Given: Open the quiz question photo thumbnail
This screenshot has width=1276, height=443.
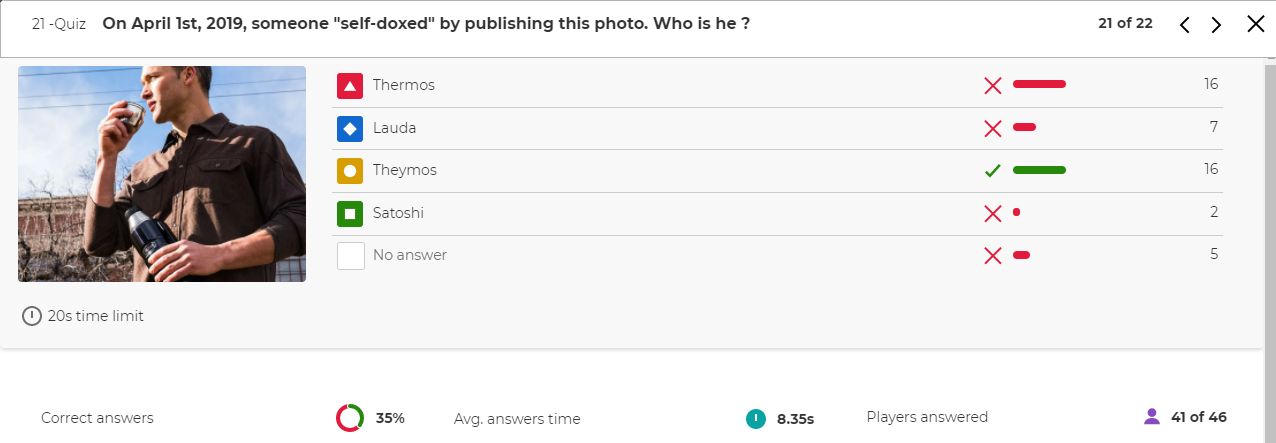Looking at the screenshot, I should (x=162, y=174).
